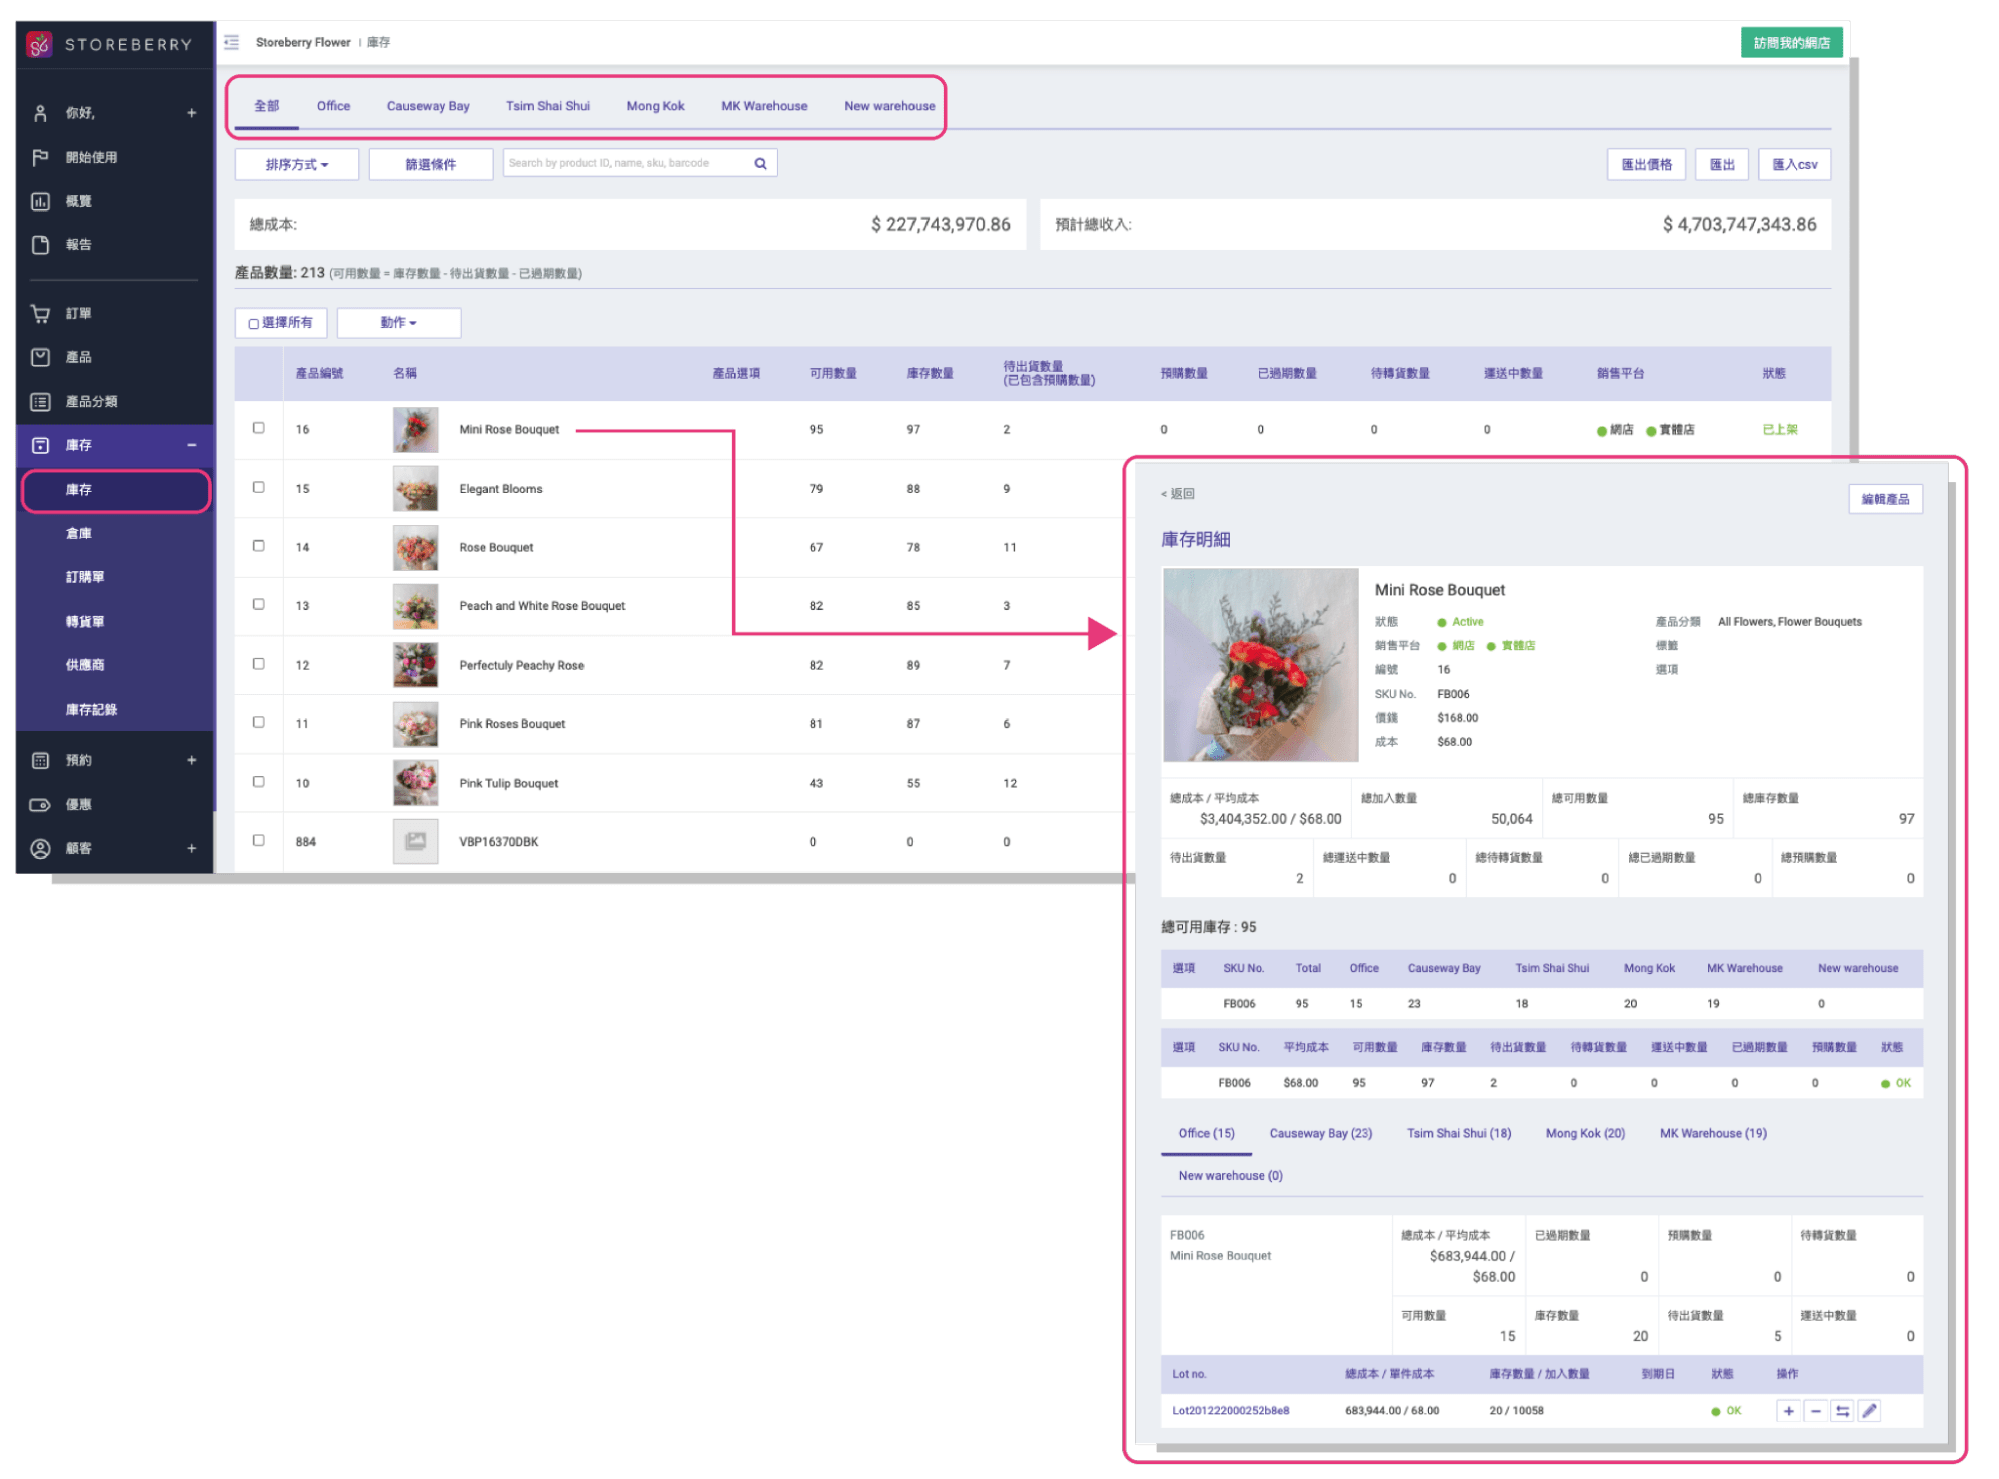Tick checkbox for Perfectuly Peachy Rose row
The height and width of the screenshot is (1479, 1999).
(259, 664)
